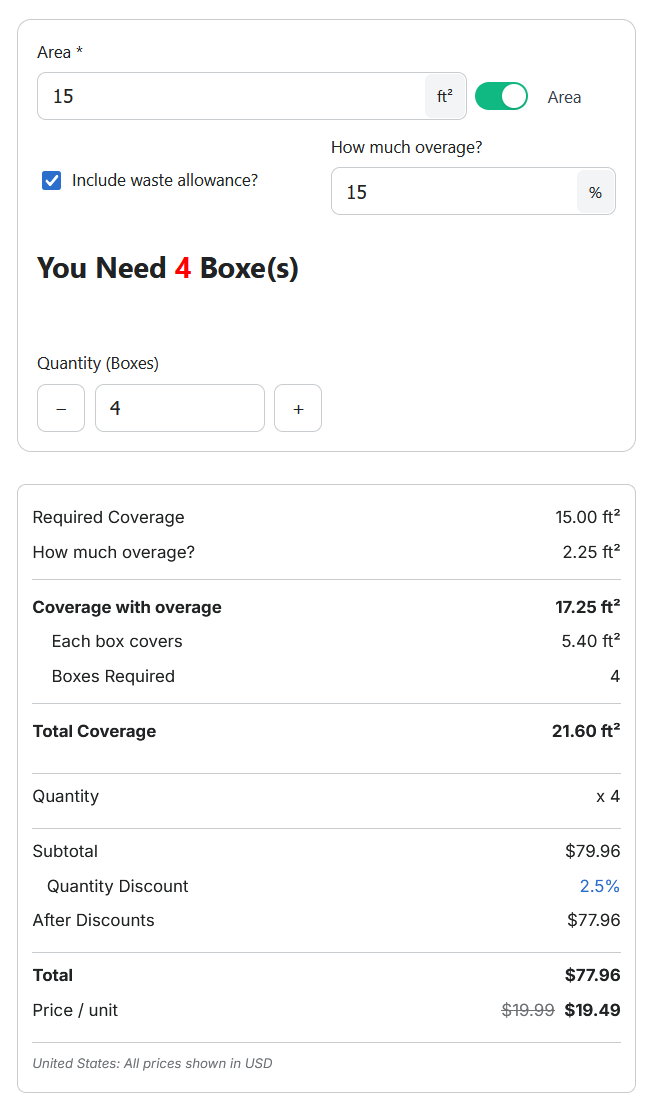The width and height of the screenshot is (663, 1112).
Task: Click the Total Coverage value 21.60 ft²
Action: tap(586, 731)
